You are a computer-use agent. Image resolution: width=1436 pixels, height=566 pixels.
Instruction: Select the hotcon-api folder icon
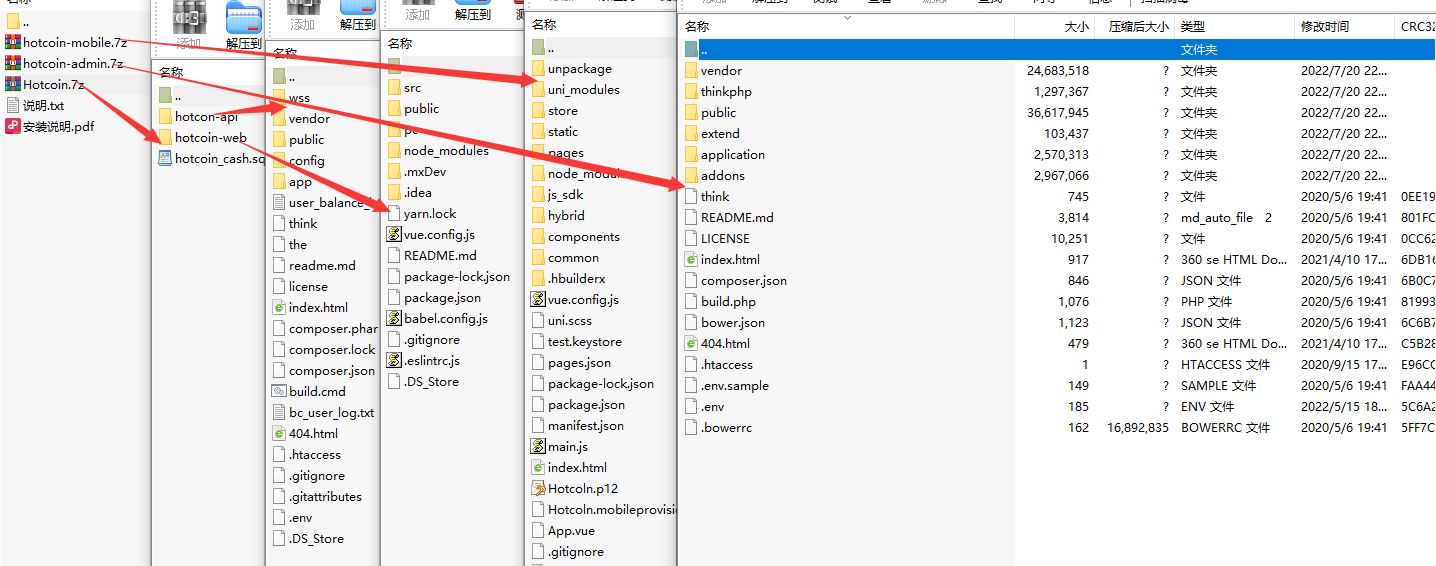[x=165, y=116]
